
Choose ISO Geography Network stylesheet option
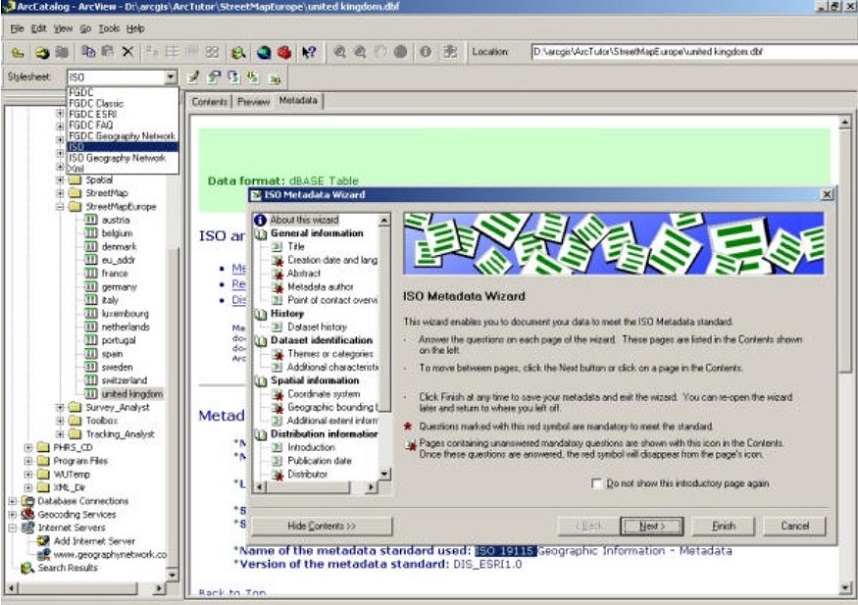tap(123, 158)
